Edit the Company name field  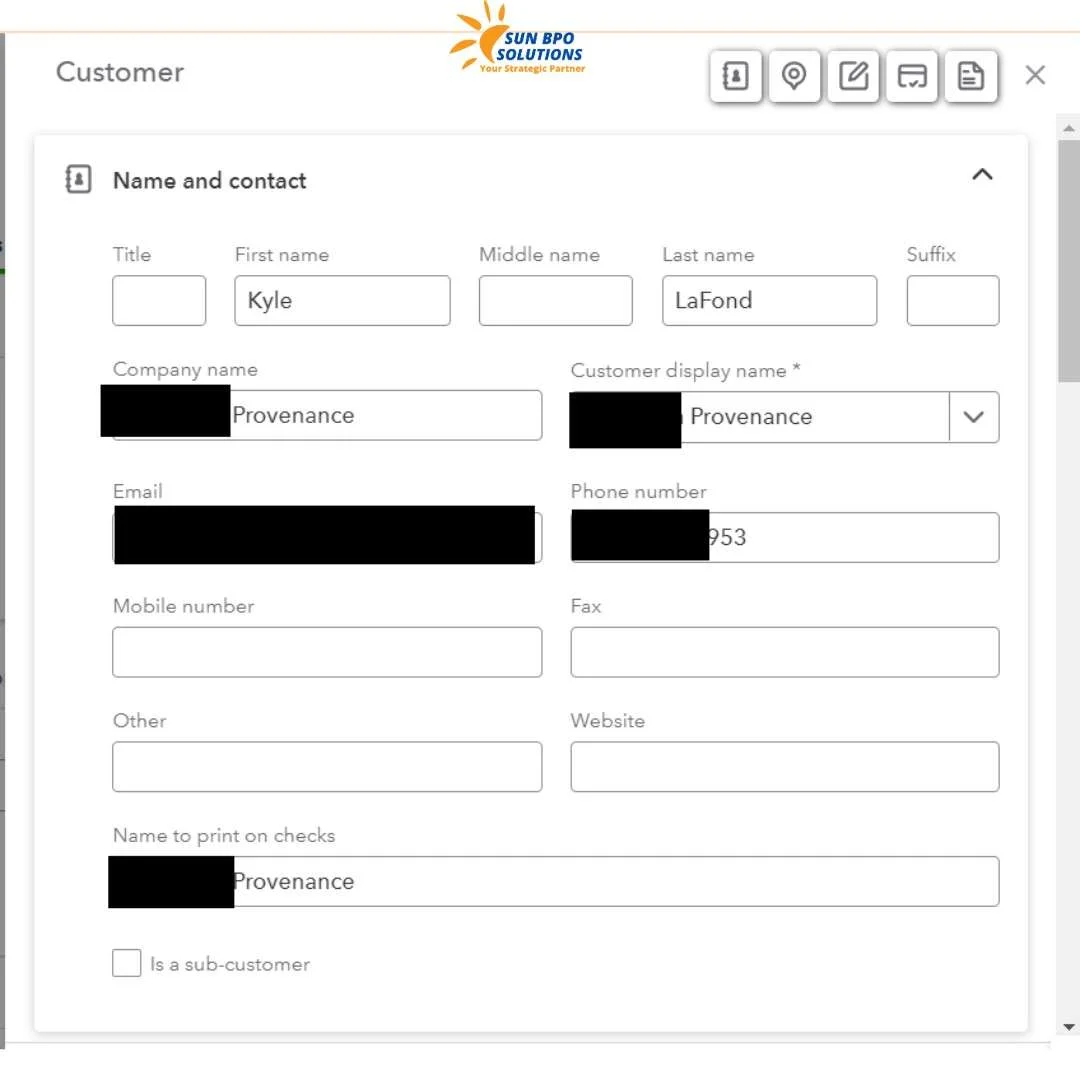coord(327,415)
